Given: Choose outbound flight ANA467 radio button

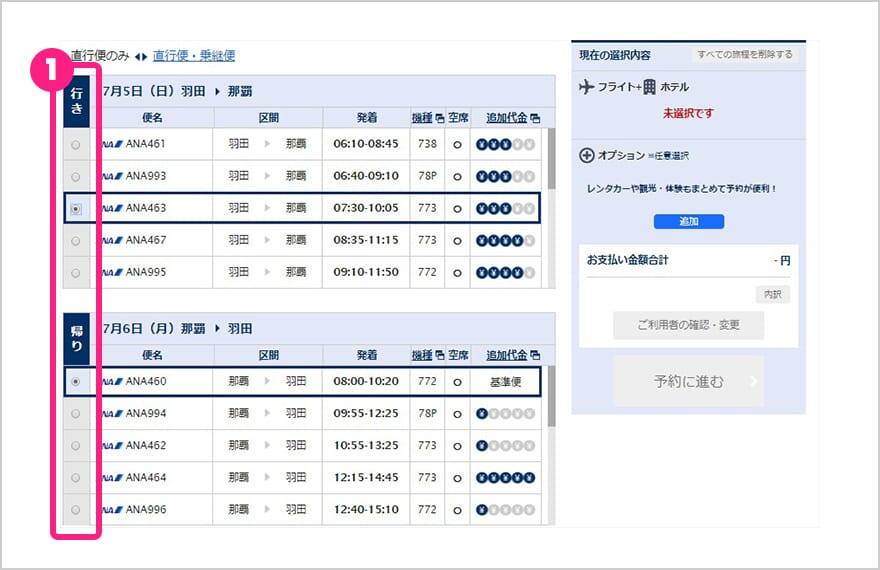Looking at the screenshot, I should coord(77,241).
